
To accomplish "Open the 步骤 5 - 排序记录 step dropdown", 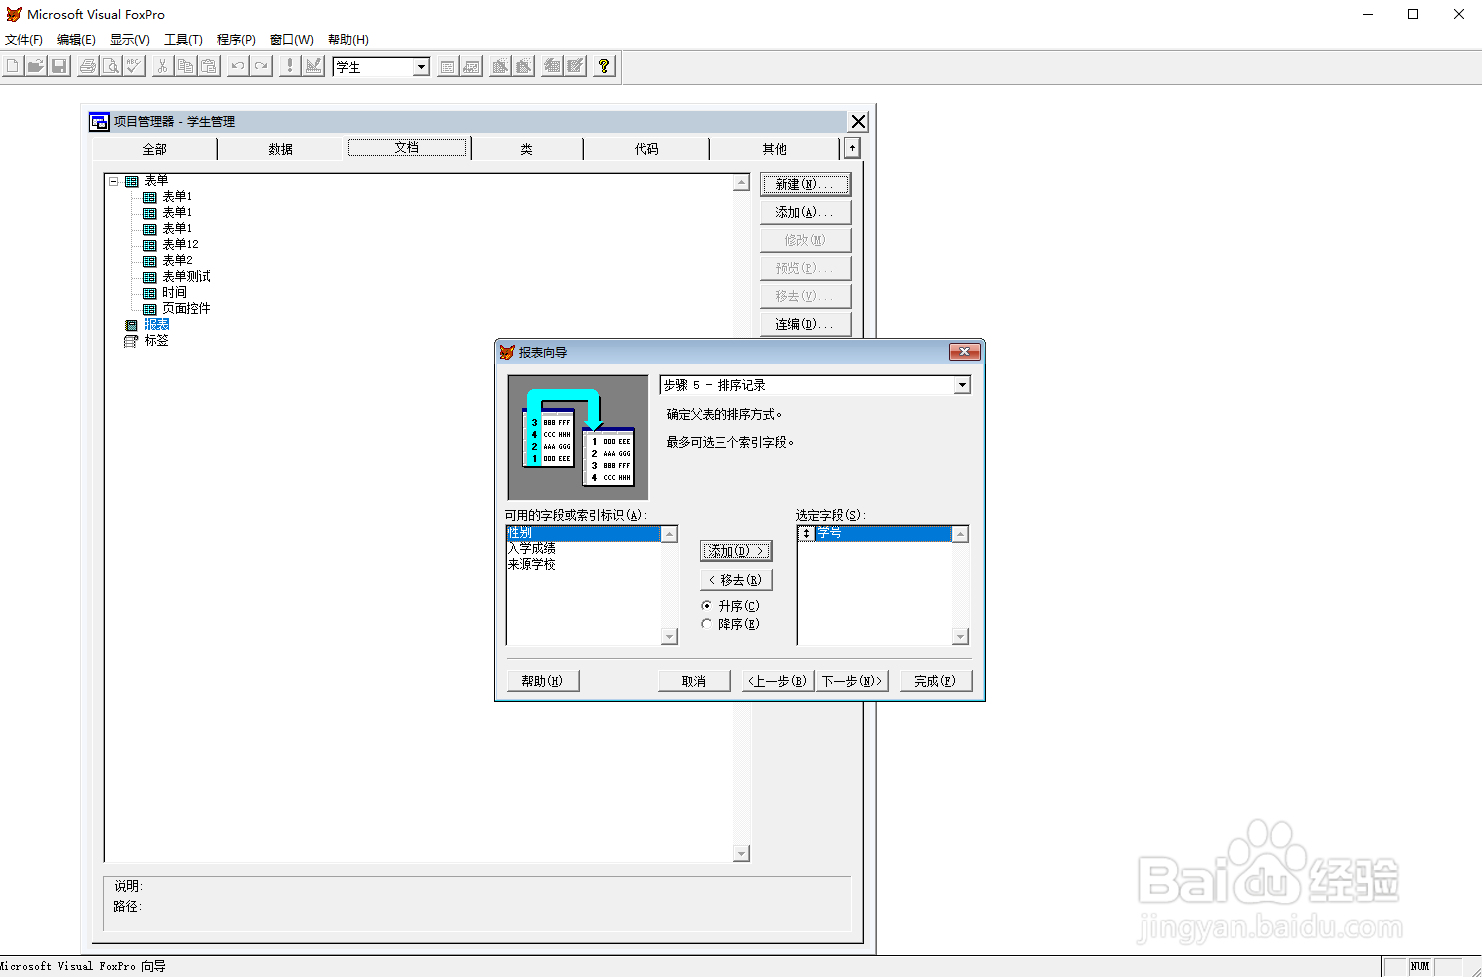I will (962, 385).
